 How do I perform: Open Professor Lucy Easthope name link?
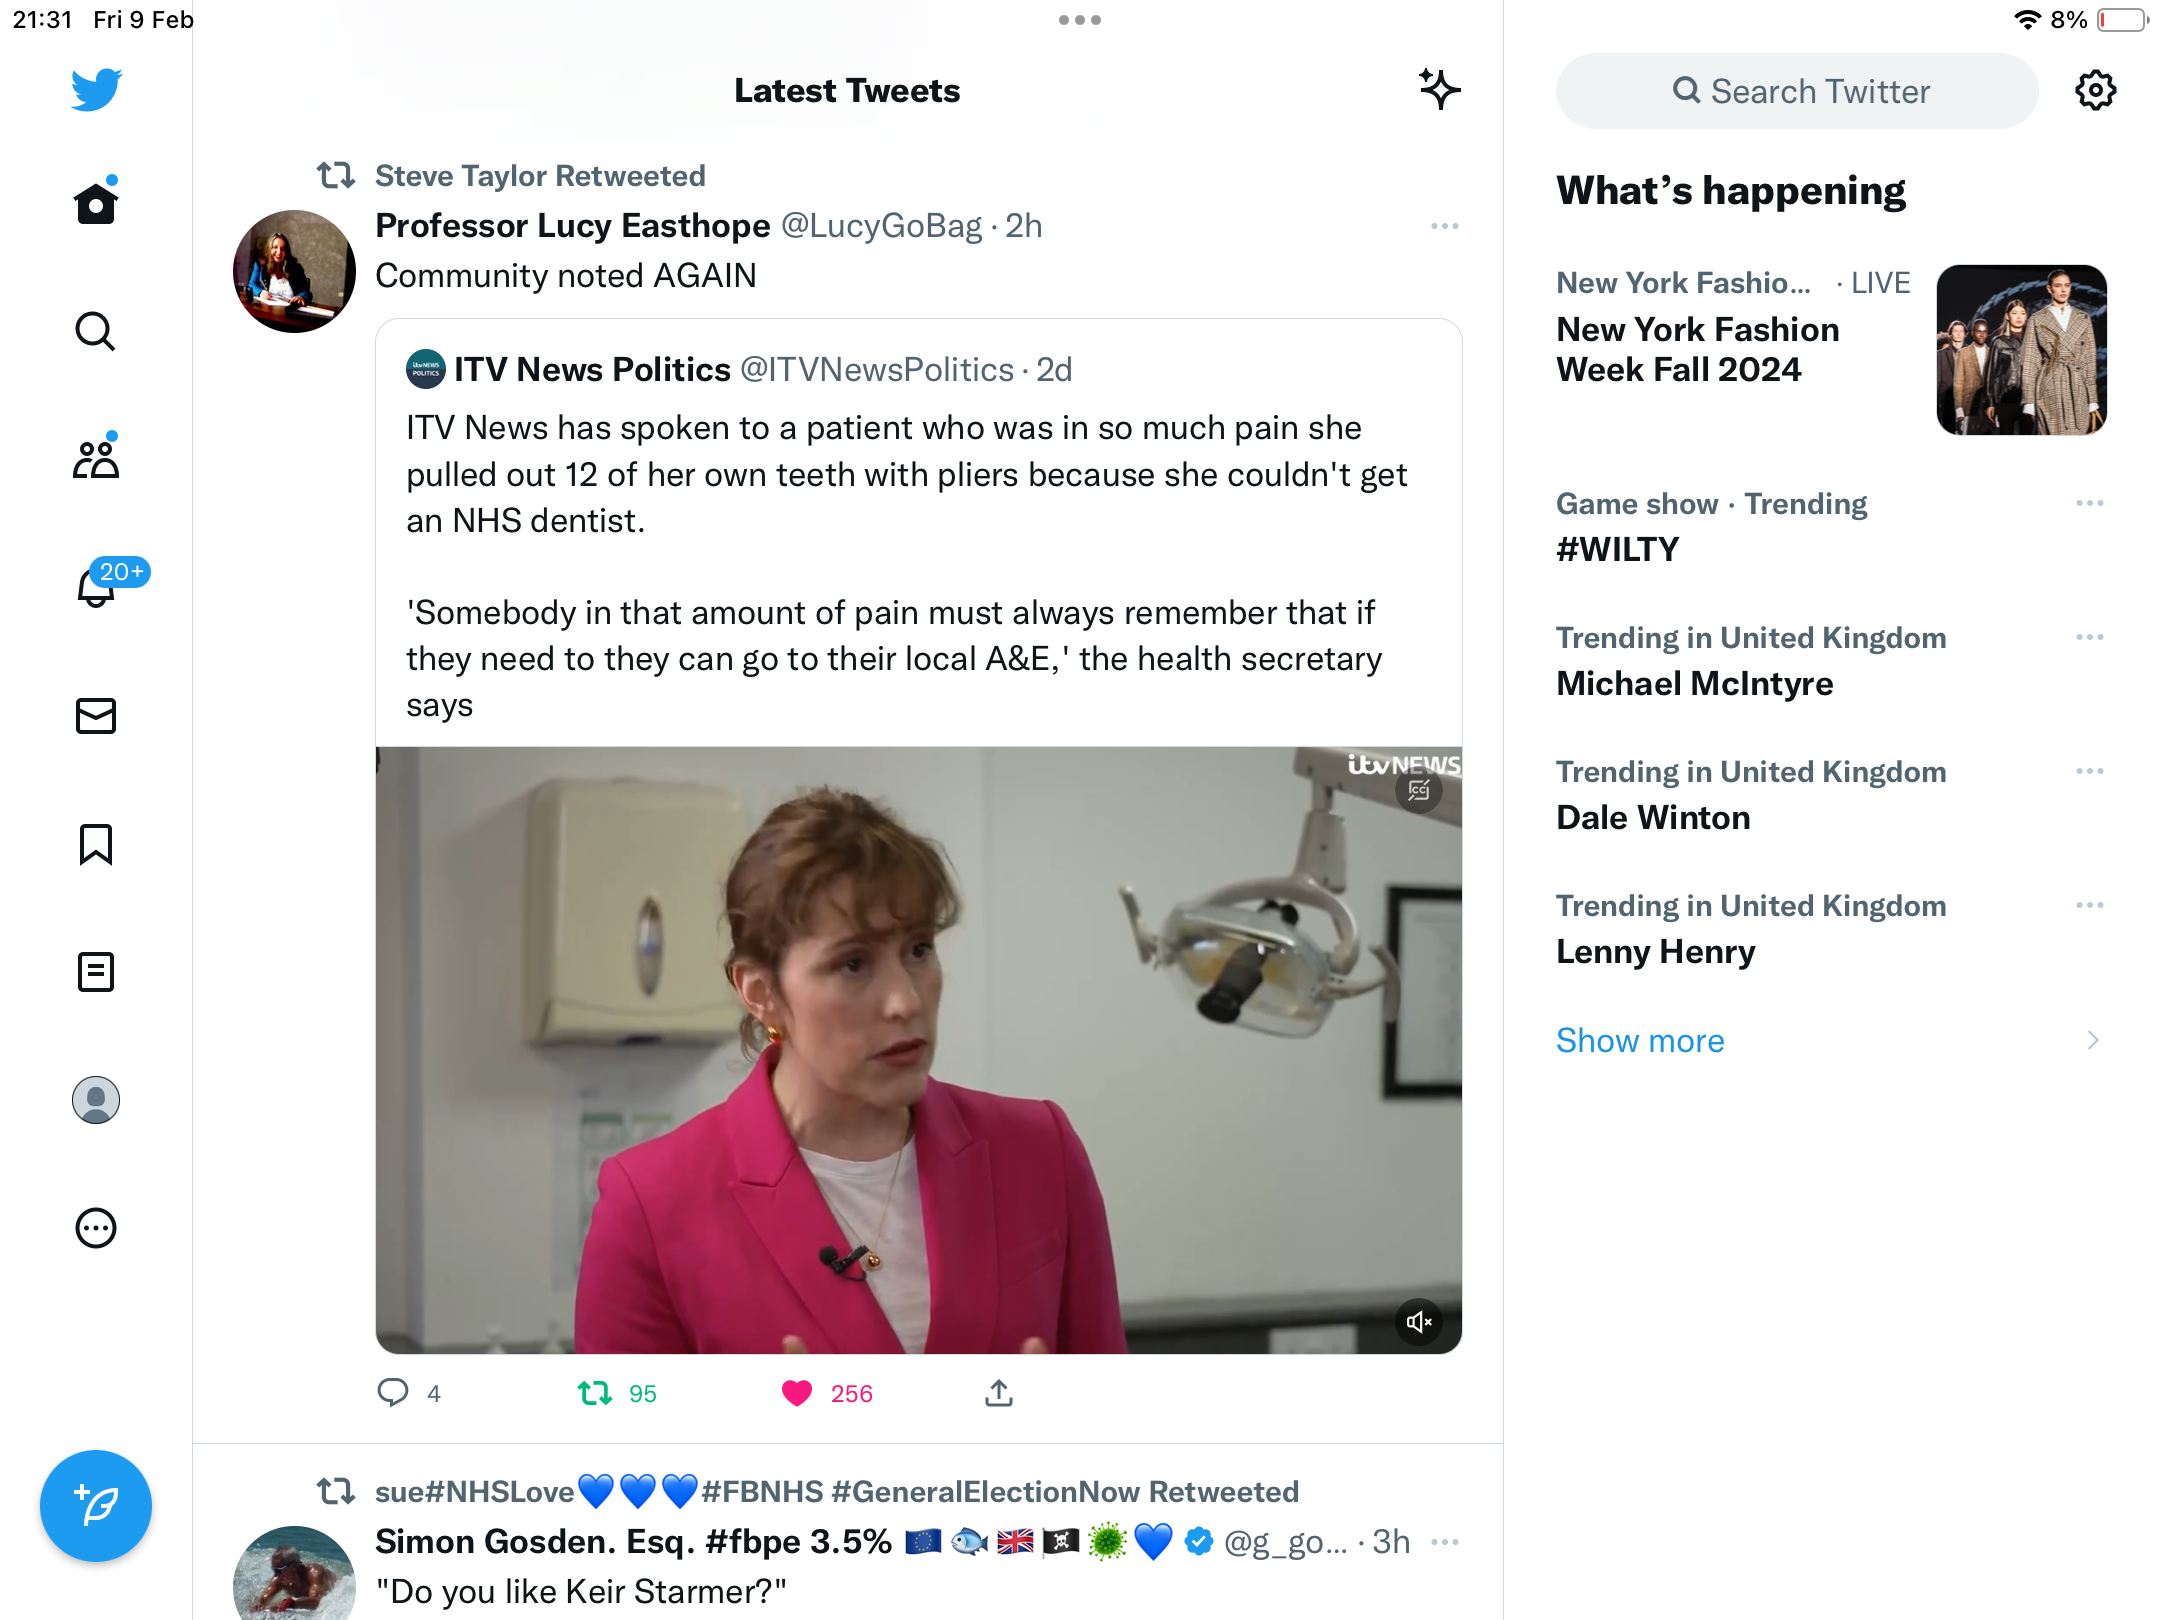tap(573, 226)
